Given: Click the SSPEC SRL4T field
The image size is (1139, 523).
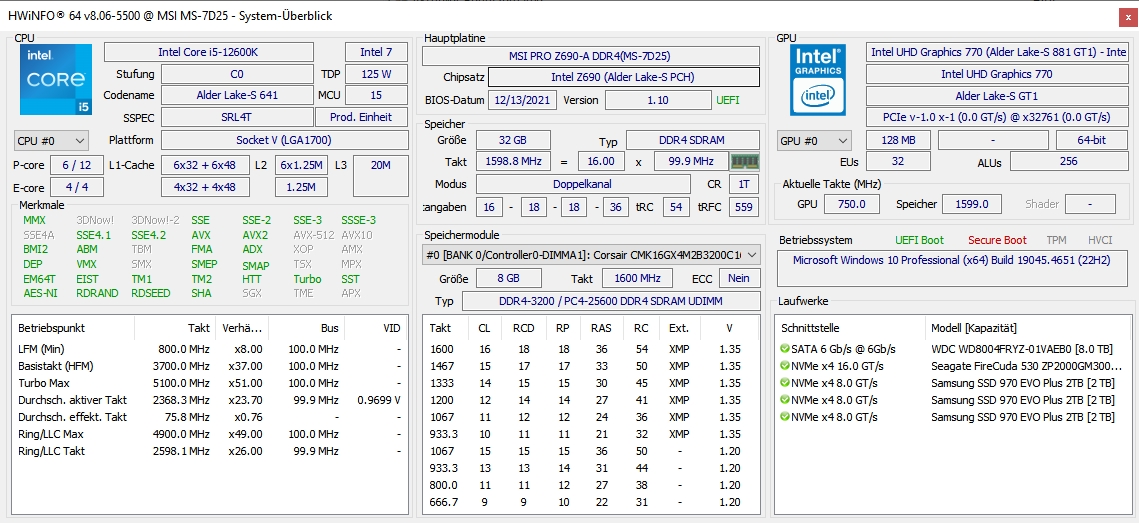Looking at the screenshot, I should click(237, 117).
